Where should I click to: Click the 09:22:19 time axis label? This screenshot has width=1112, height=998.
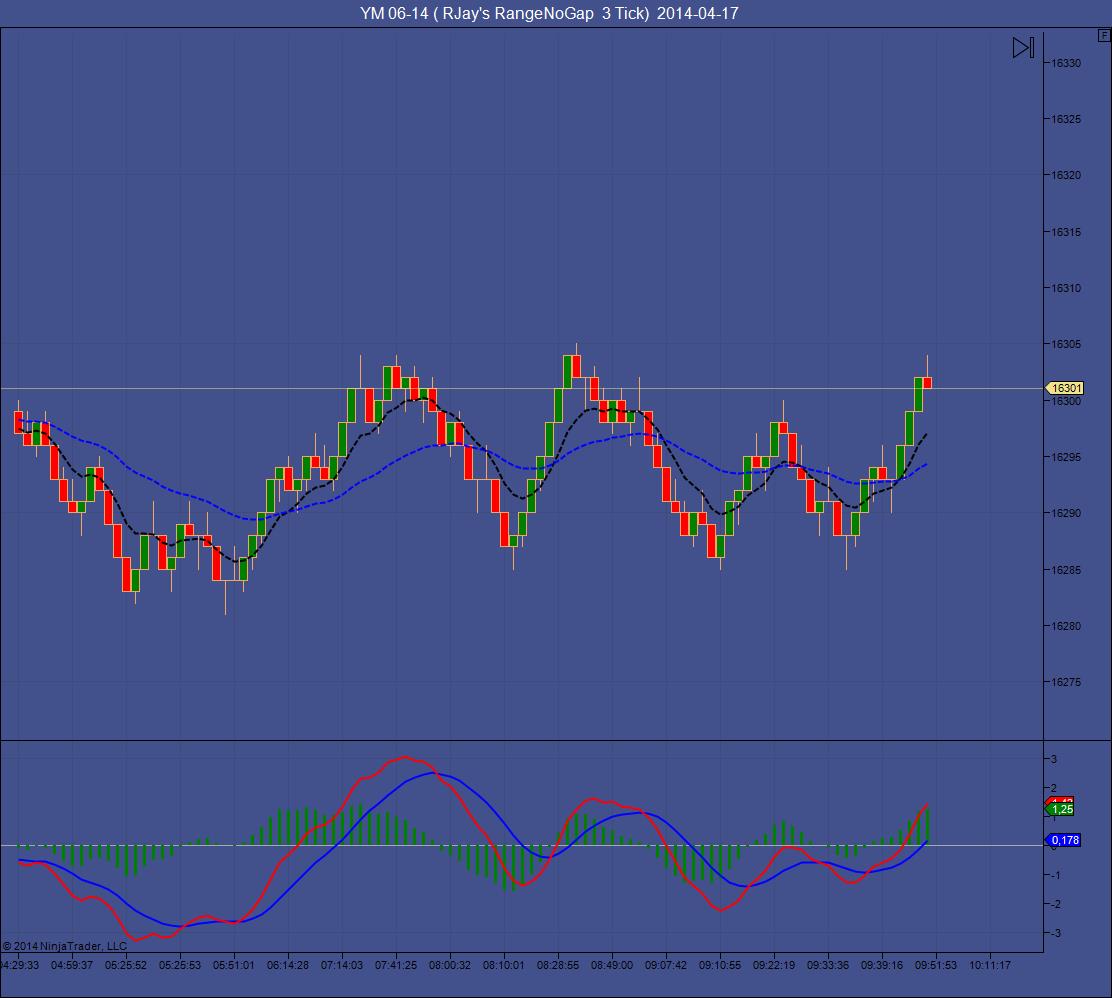tap(774, 965)
